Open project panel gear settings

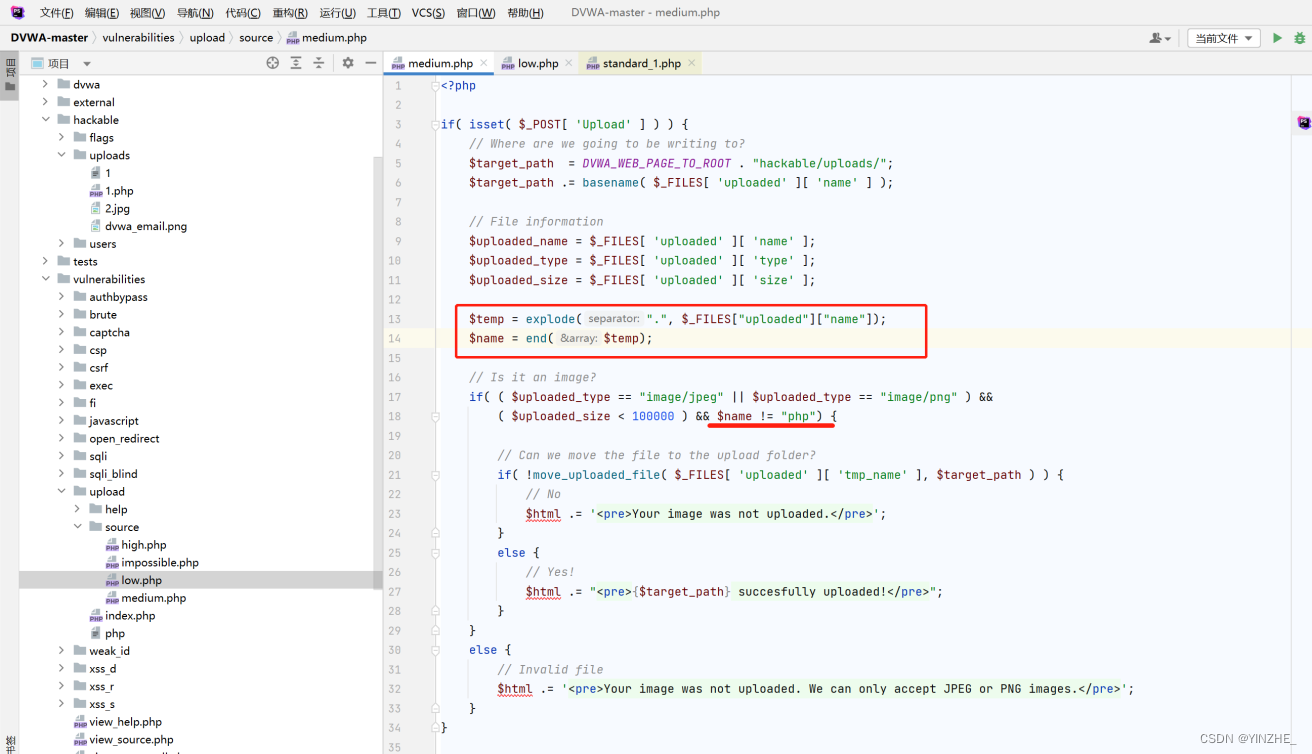click(x=348, y=63)
